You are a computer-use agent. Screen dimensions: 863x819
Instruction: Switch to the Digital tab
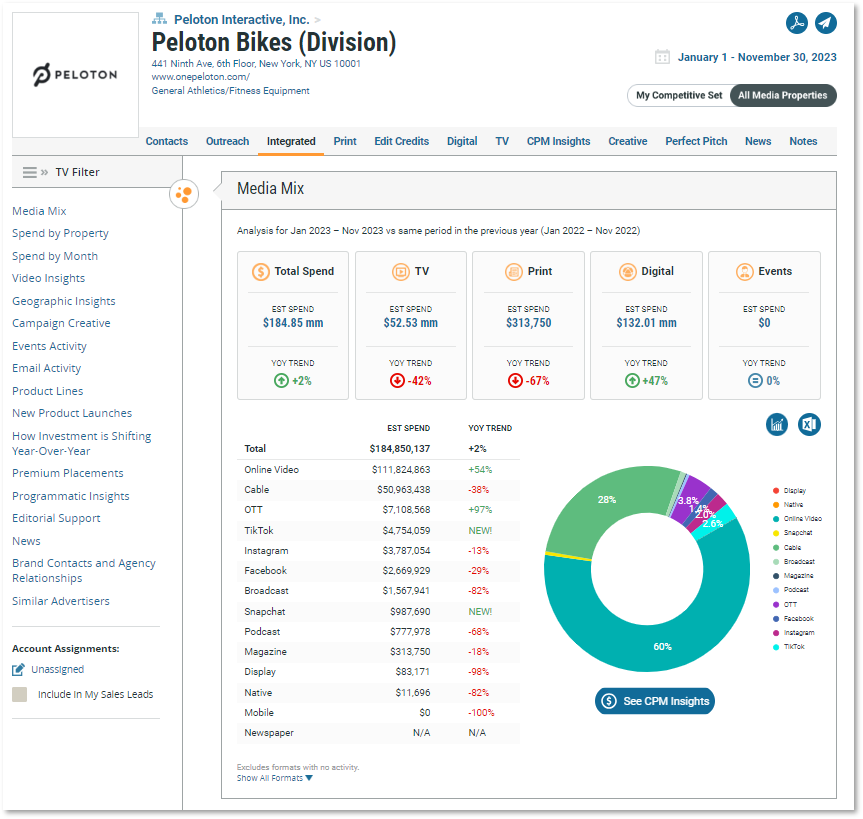click(x=462, y=141)
